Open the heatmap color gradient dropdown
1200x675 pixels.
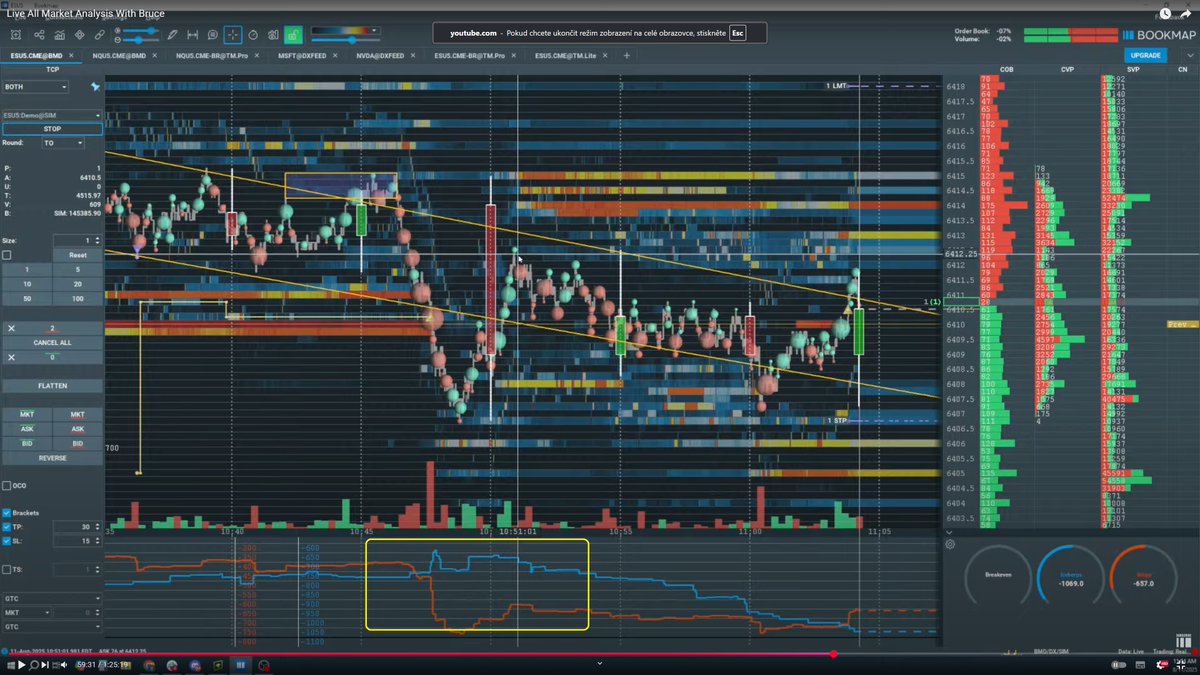coord(347,30)
